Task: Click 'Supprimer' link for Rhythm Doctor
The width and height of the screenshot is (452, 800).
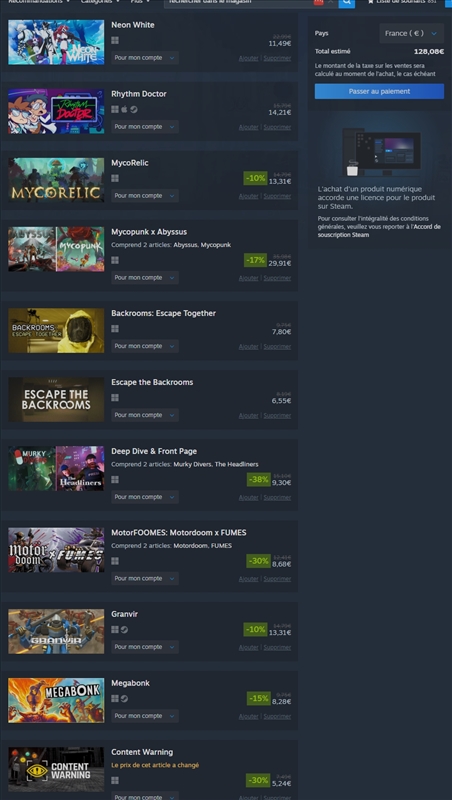Action: [x=277, y=127]
